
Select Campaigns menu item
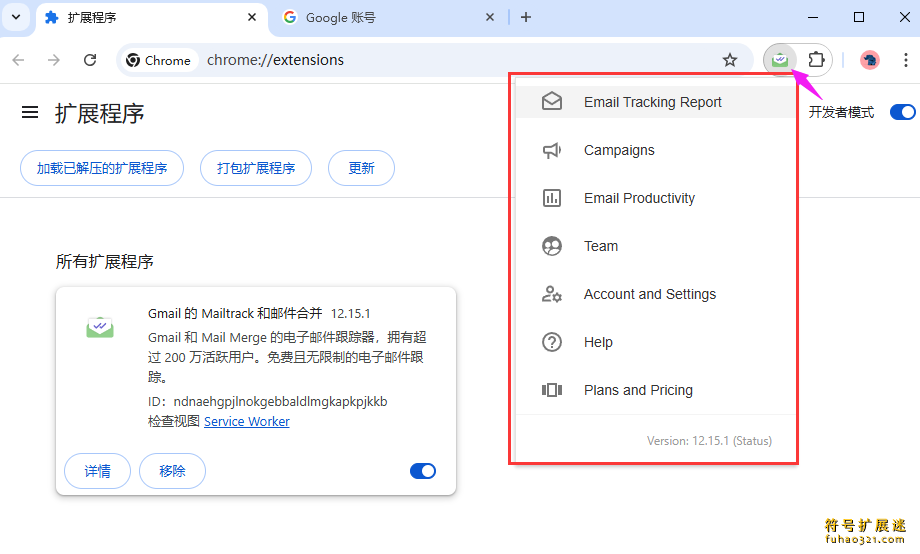(655, 150)
